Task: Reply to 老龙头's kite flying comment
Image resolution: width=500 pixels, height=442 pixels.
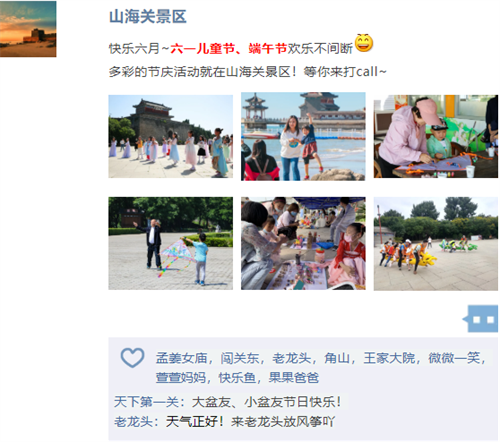Action: tap(250, 422)
